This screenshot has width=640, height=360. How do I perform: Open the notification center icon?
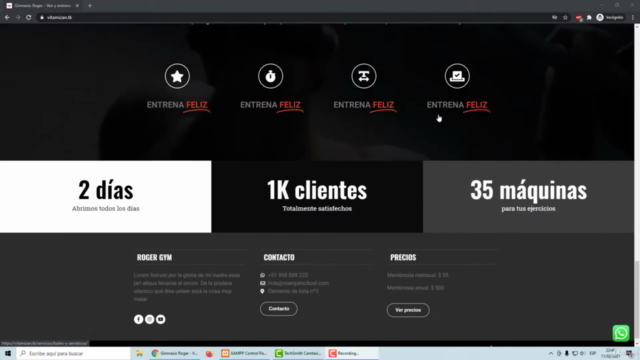[x=629, y=353]
